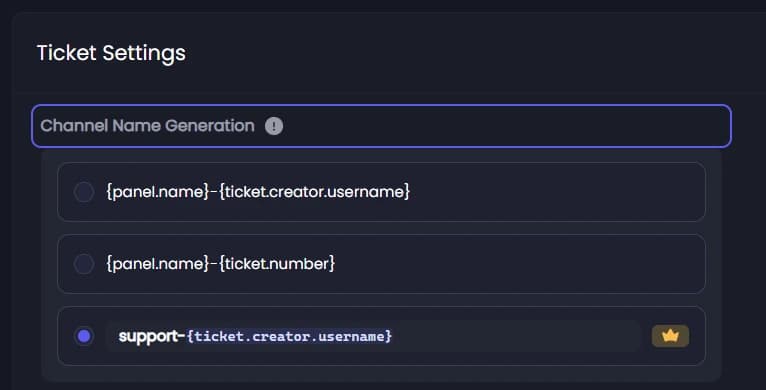This screenshot has height=390, width=766.
Task: Click the Ticket Settings heading
Action: click(111, 53)
